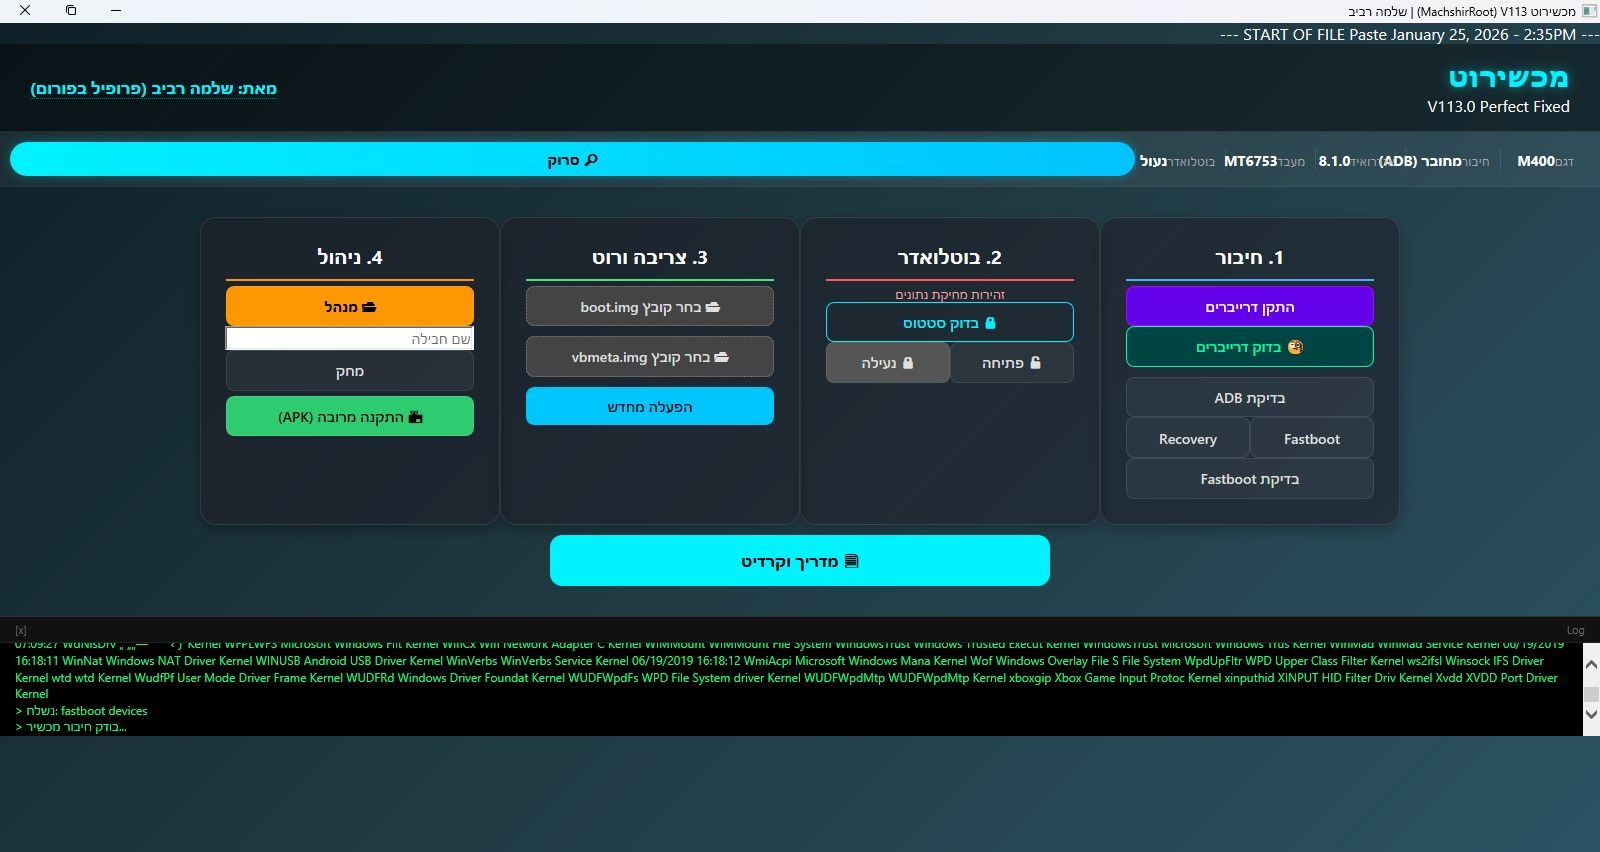Click the בדיקת Fastboot button
The width and height of the screenshot is (1600, 852).
pos(1249,479)
